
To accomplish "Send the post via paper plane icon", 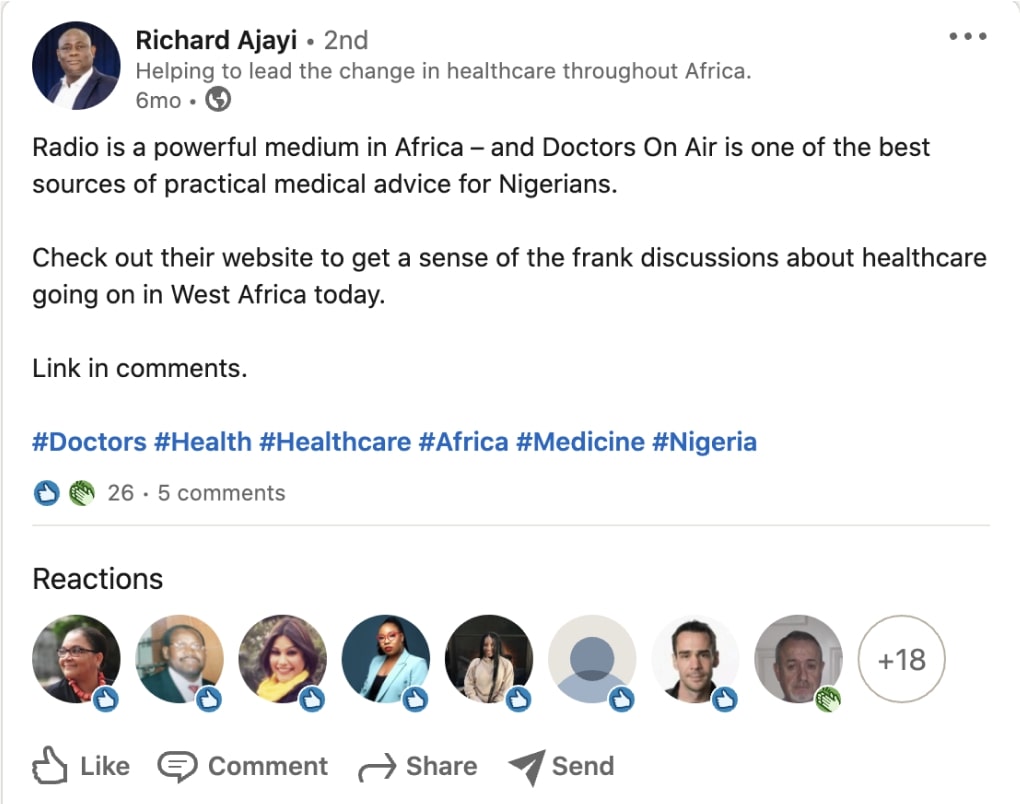I will (x=561, y=767).
